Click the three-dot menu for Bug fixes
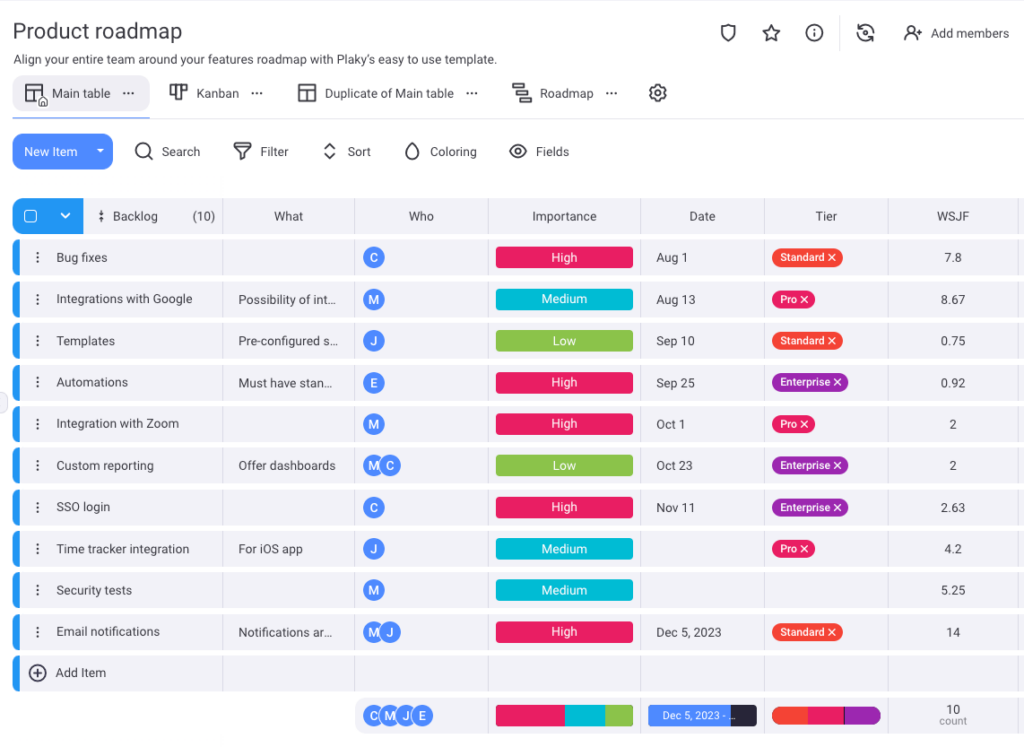Image resolution: width=1024 pixels, height=747 pixels. (38, 258)
